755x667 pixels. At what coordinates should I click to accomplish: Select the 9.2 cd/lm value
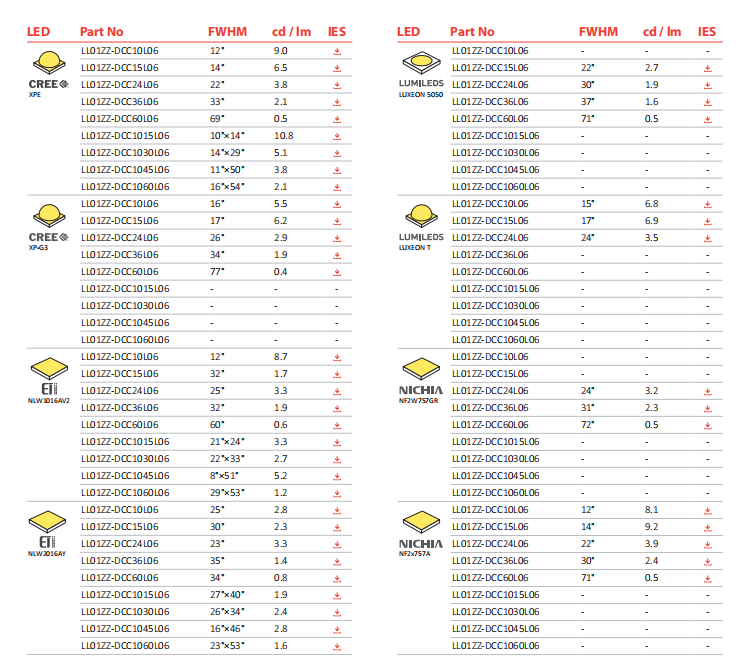coord(651,527)
